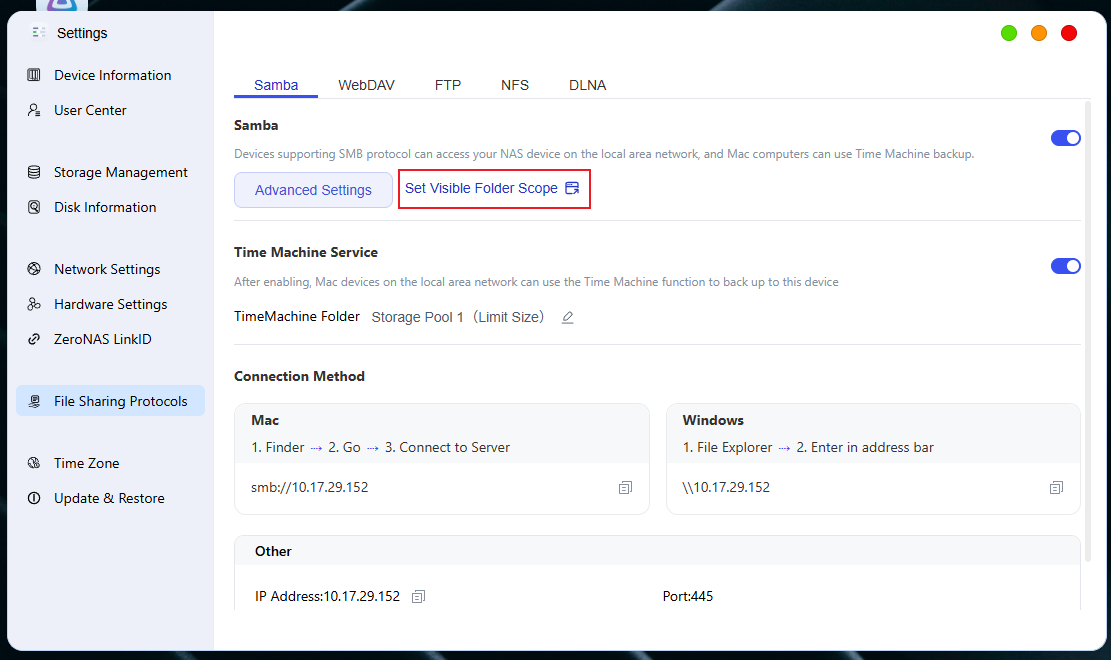Click the "3. Connect to Server" step text

pos(447,447)
